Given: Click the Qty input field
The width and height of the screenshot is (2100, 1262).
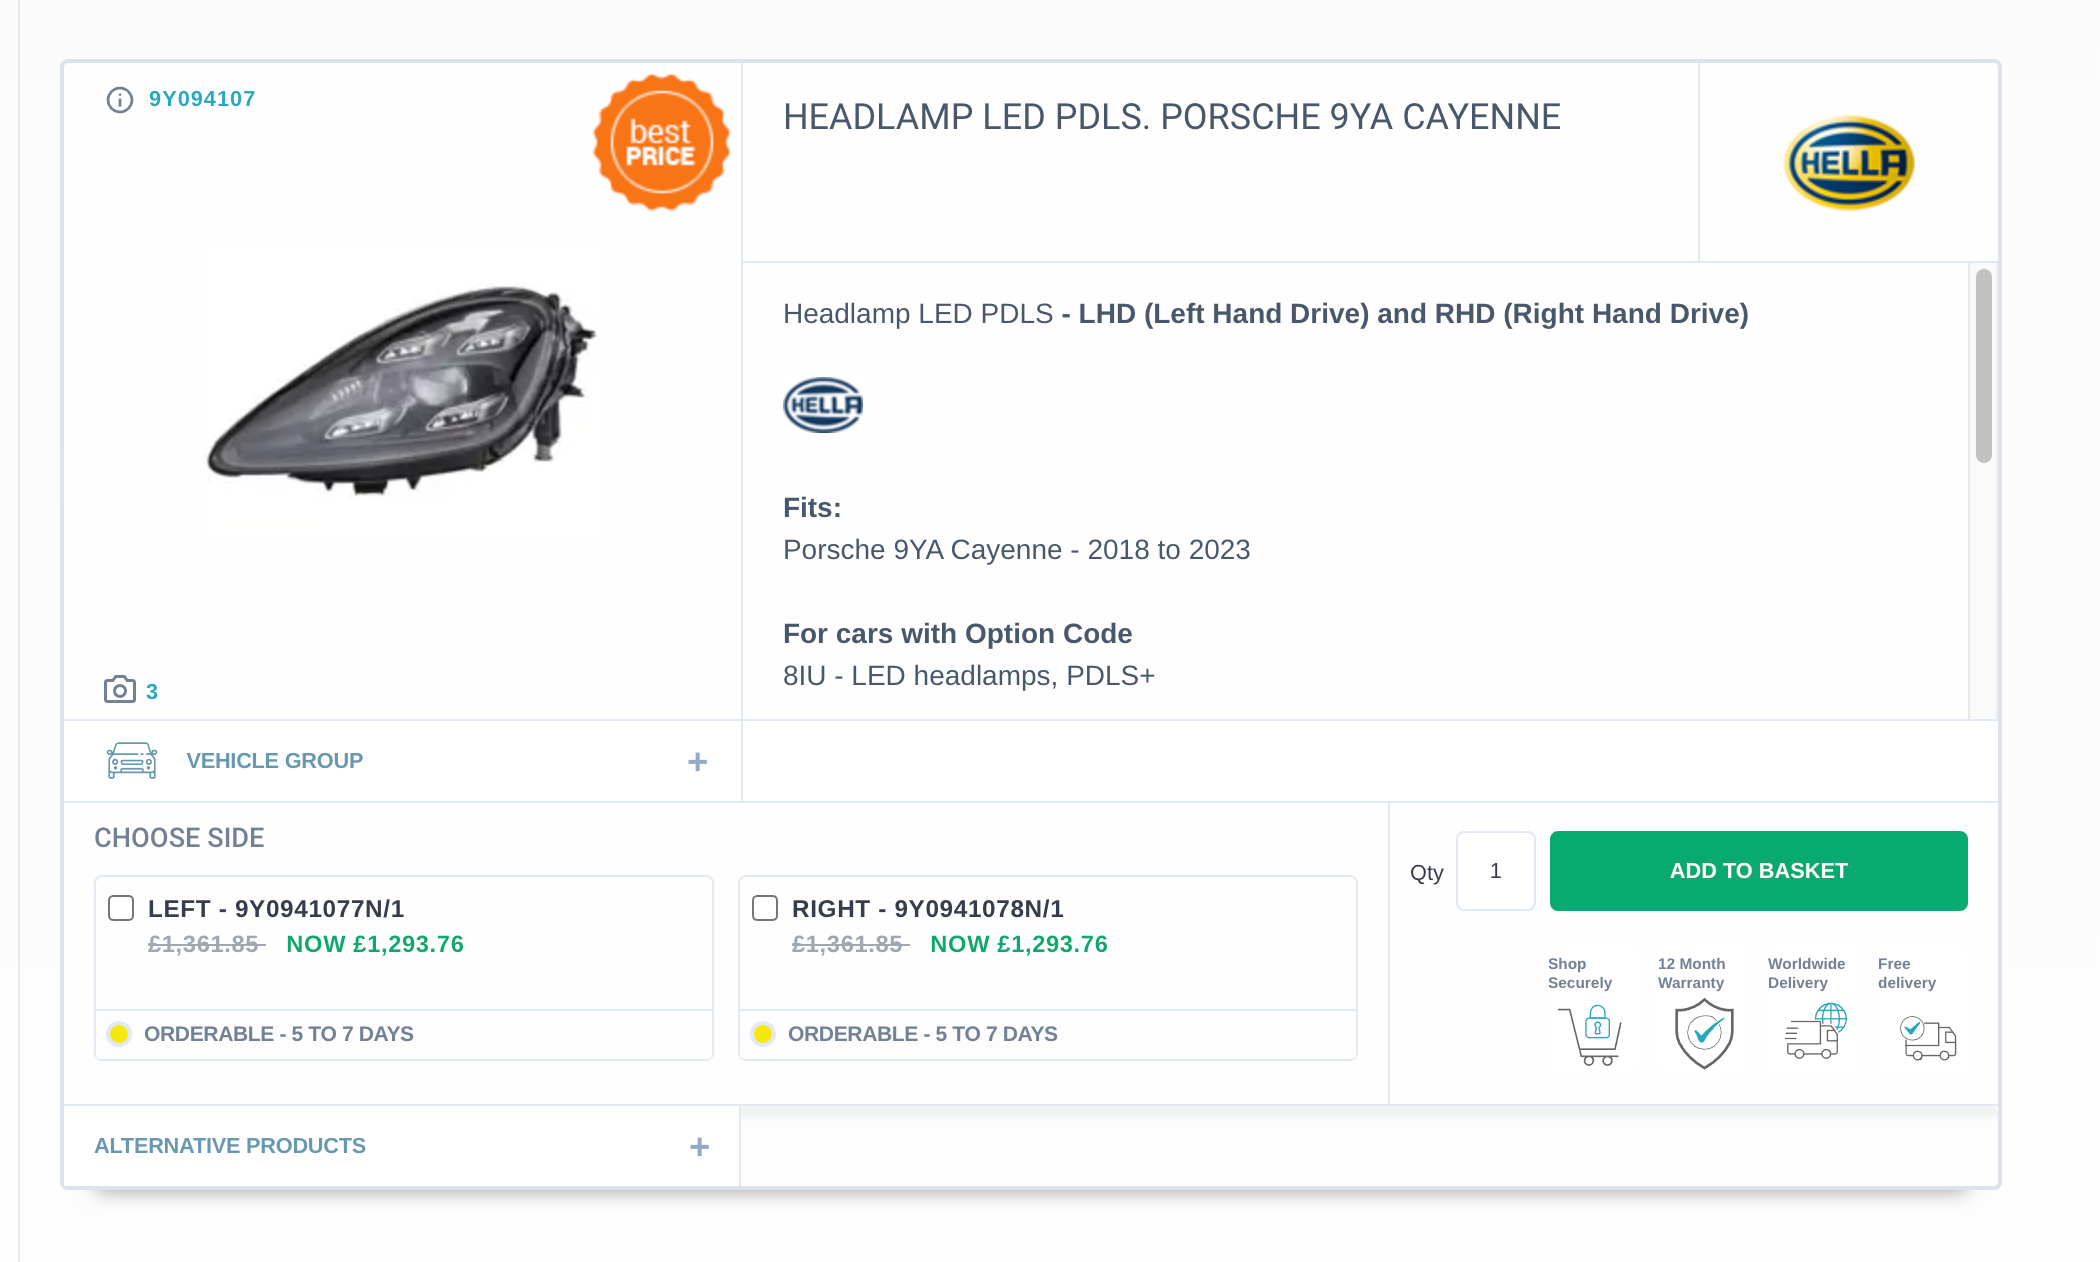Looking at the screenshot, I should click(x=1495, y=871).
